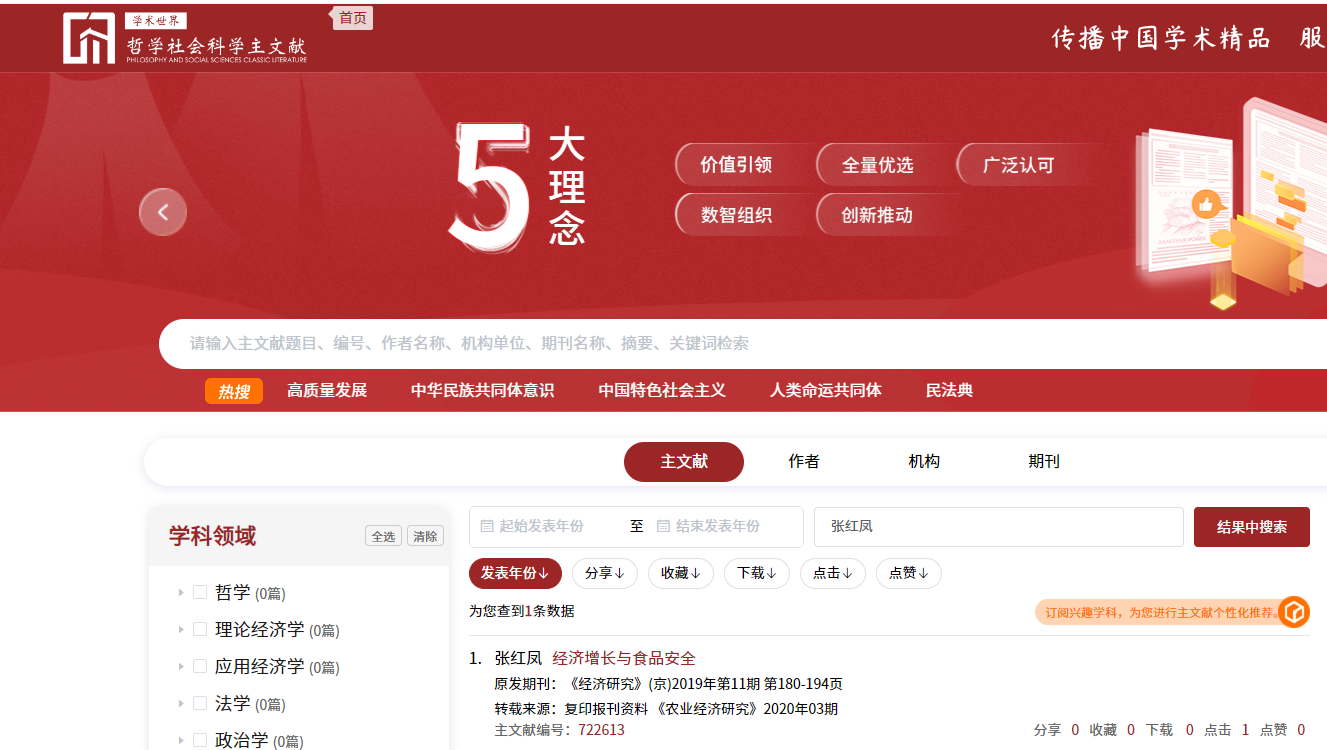
Task: Click the site logo in the header
Action: pyautogui.click(x=184, y=38)
